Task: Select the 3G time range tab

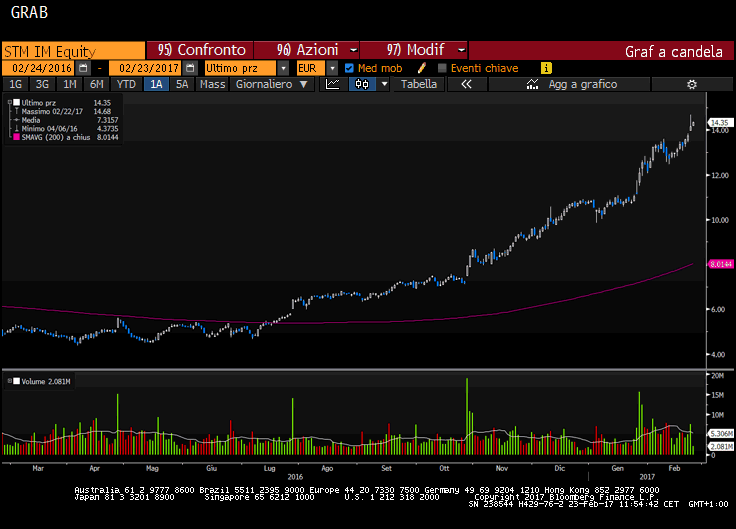Action: pyautogui.click(x=42, y=84)
